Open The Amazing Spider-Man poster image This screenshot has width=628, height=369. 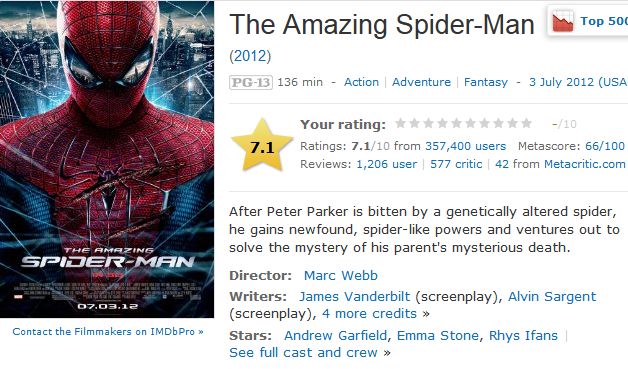[107, 159]
